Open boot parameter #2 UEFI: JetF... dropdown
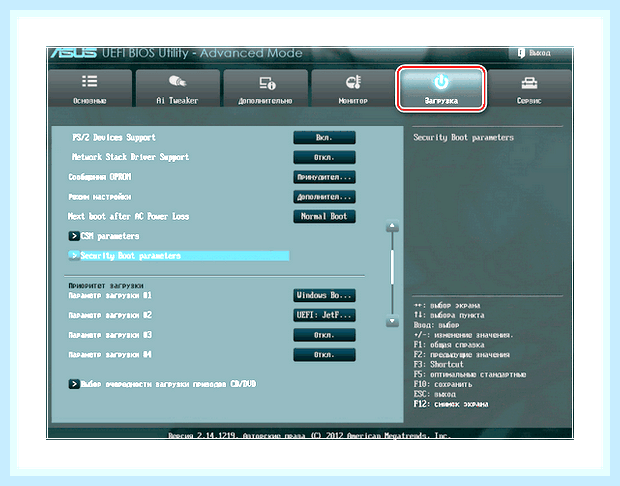620x486 pixels. 324,315
